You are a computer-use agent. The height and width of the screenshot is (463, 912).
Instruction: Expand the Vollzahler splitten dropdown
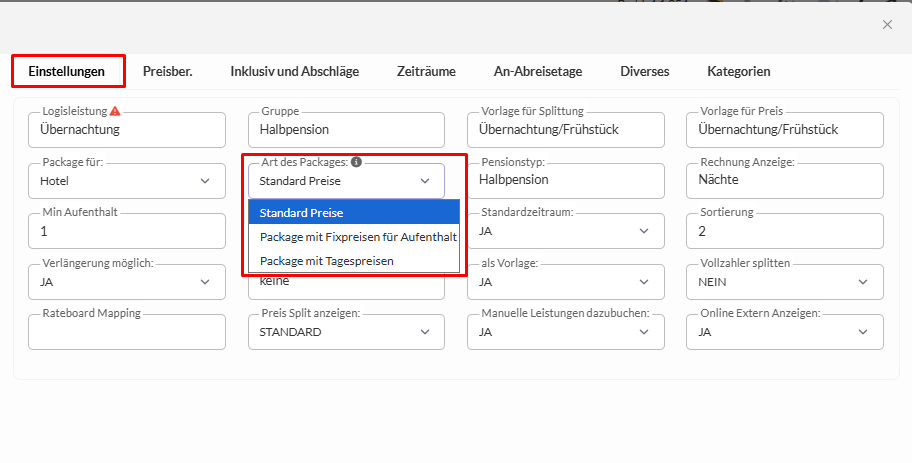(785, 282)
